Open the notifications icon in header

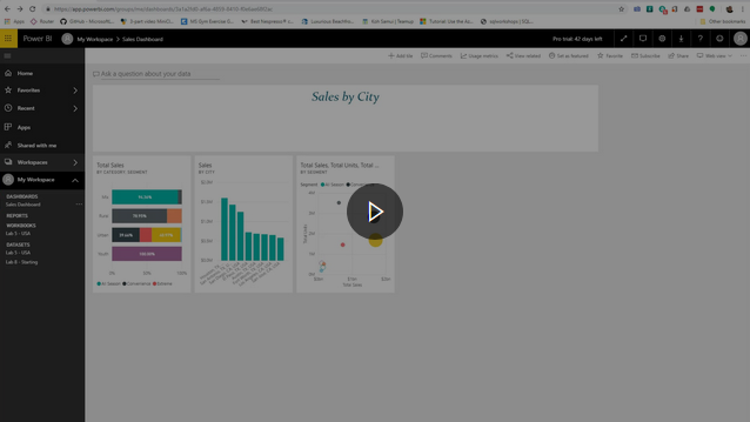tap(643, 39)
